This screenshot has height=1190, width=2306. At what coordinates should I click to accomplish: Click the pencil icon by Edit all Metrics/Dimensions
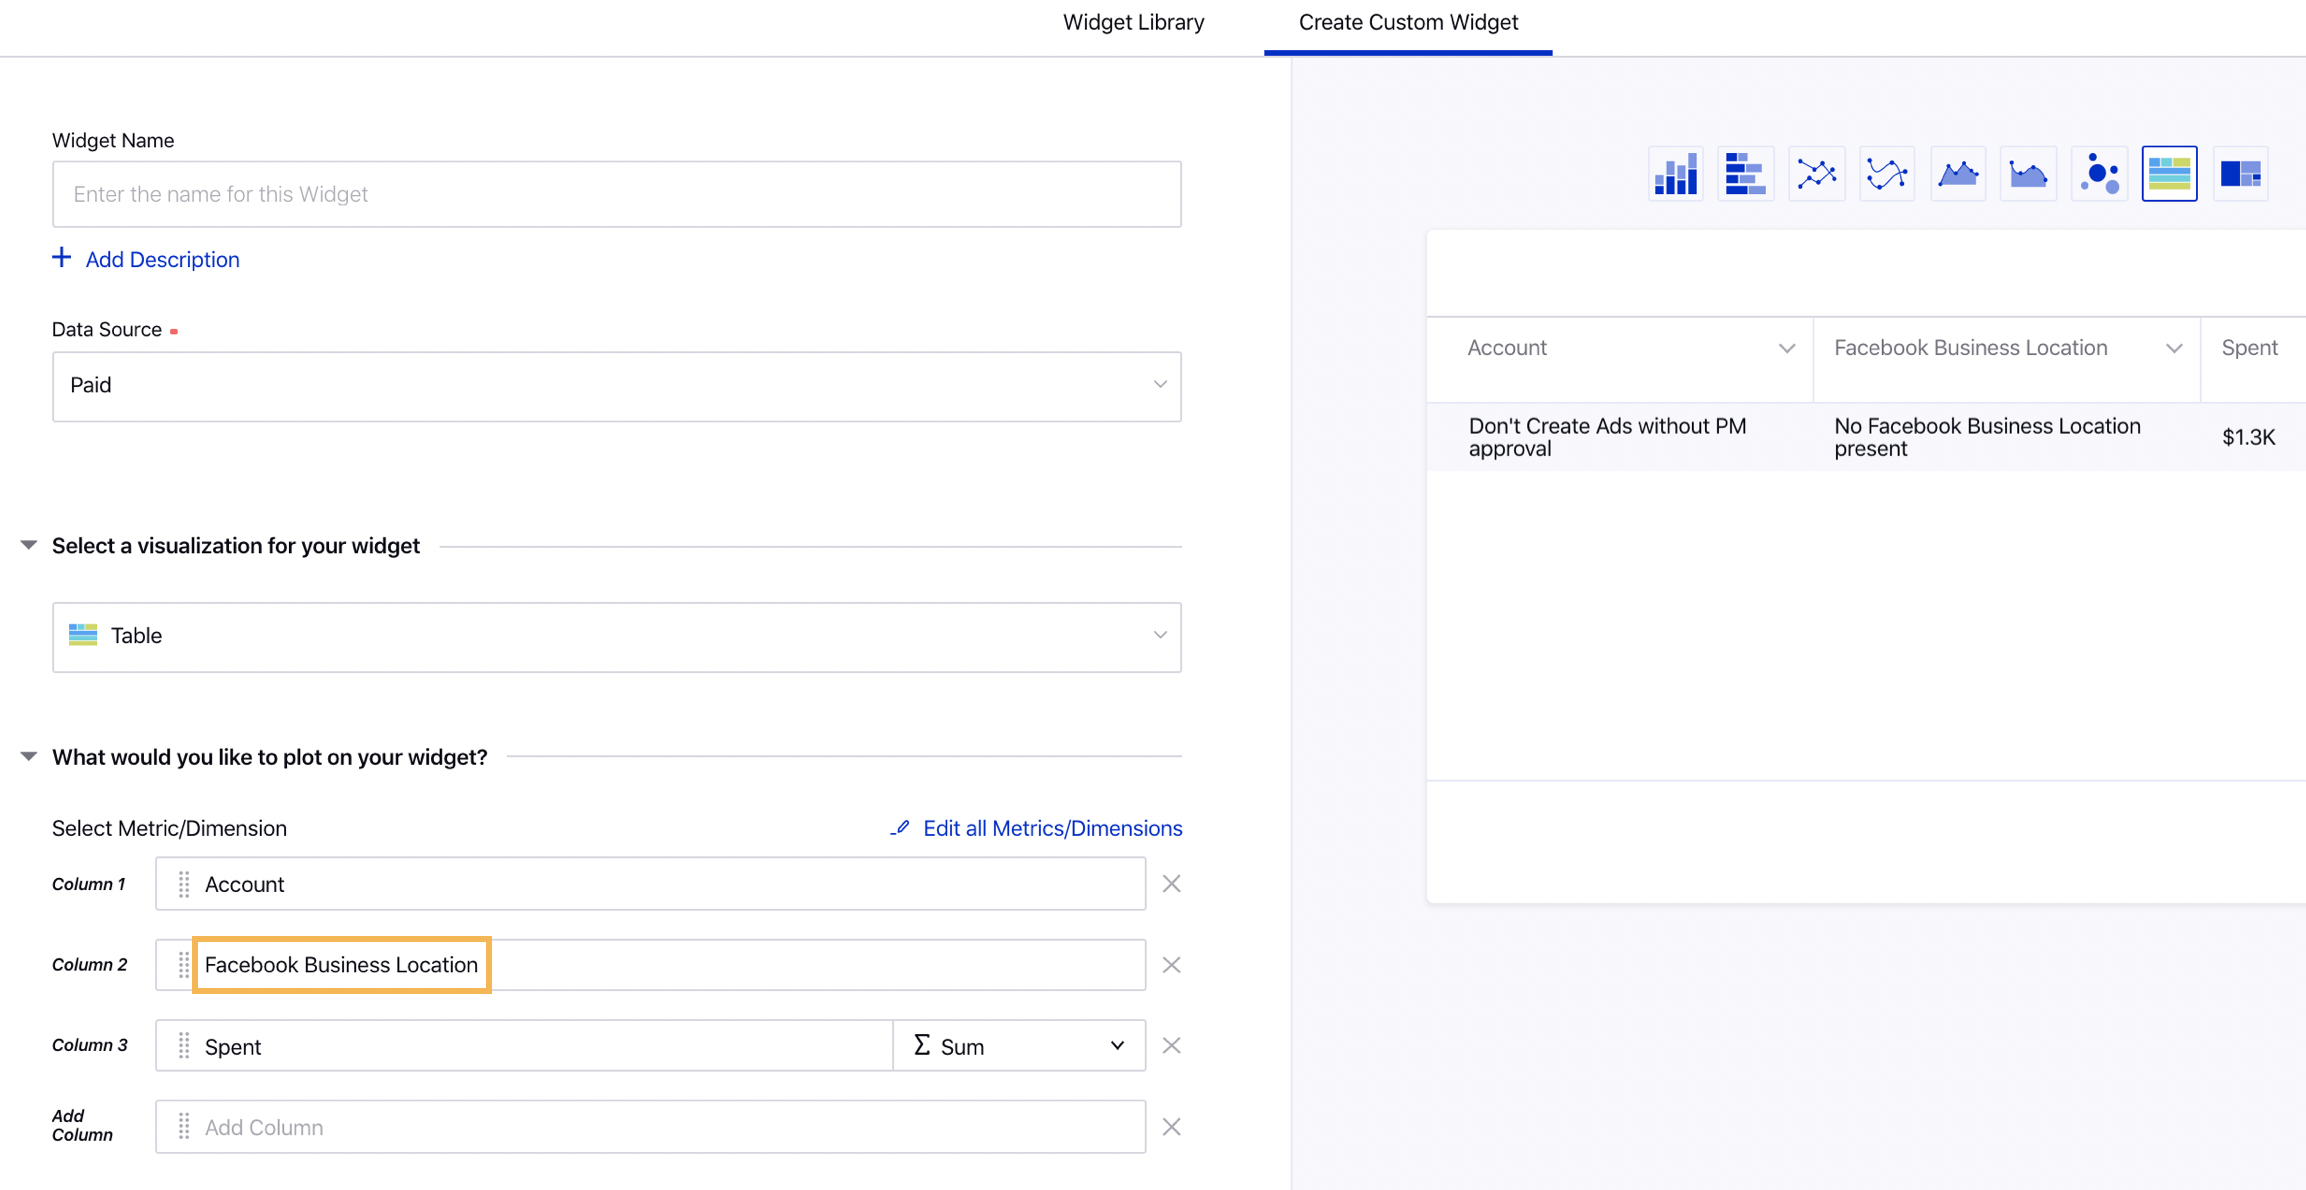click(x=900, y=828)
